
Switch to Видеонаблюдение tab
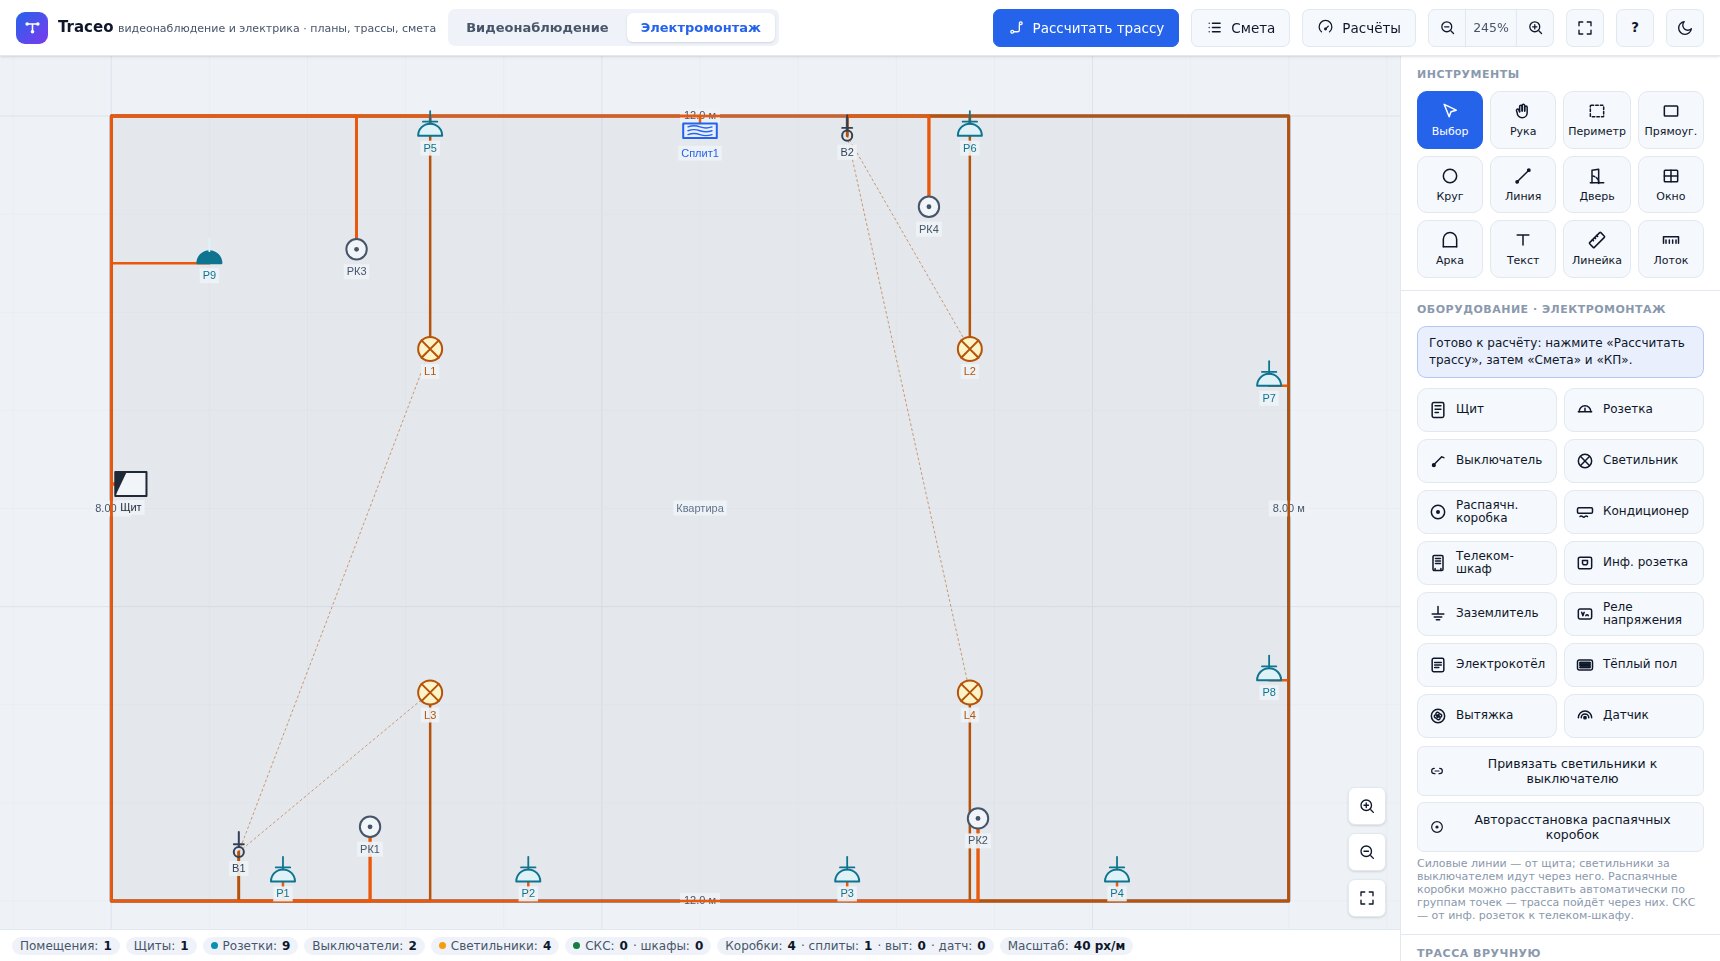[x=537, y=28]
